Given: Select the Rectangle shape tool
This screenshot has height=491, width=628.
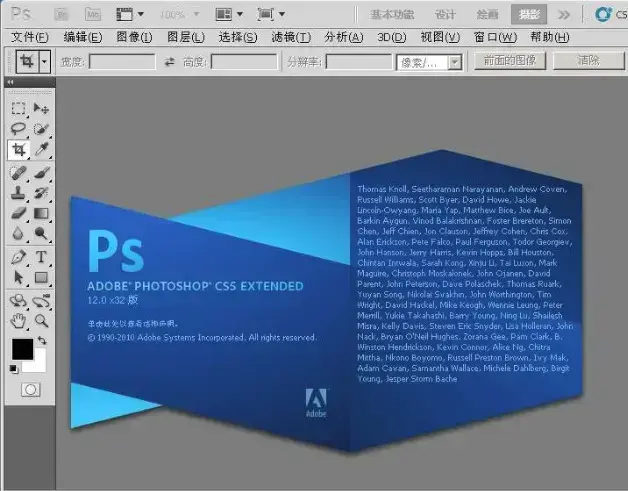Looking at the screenshot, I should (41, 277).
